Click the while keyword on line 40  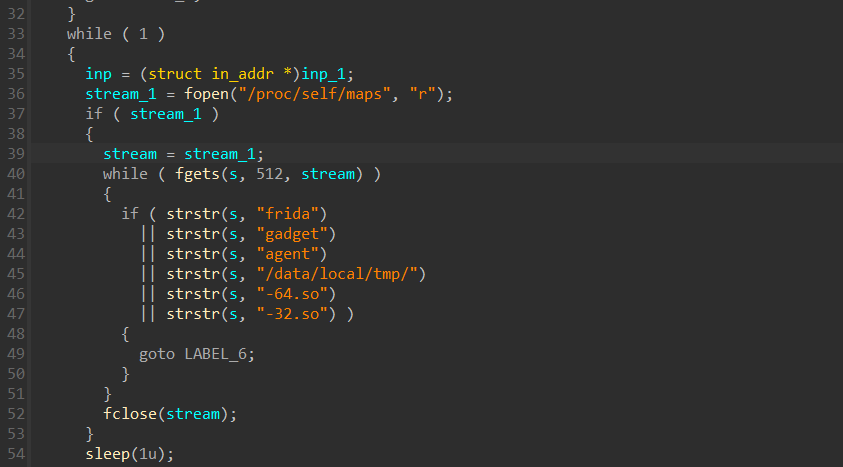point(125,174)
